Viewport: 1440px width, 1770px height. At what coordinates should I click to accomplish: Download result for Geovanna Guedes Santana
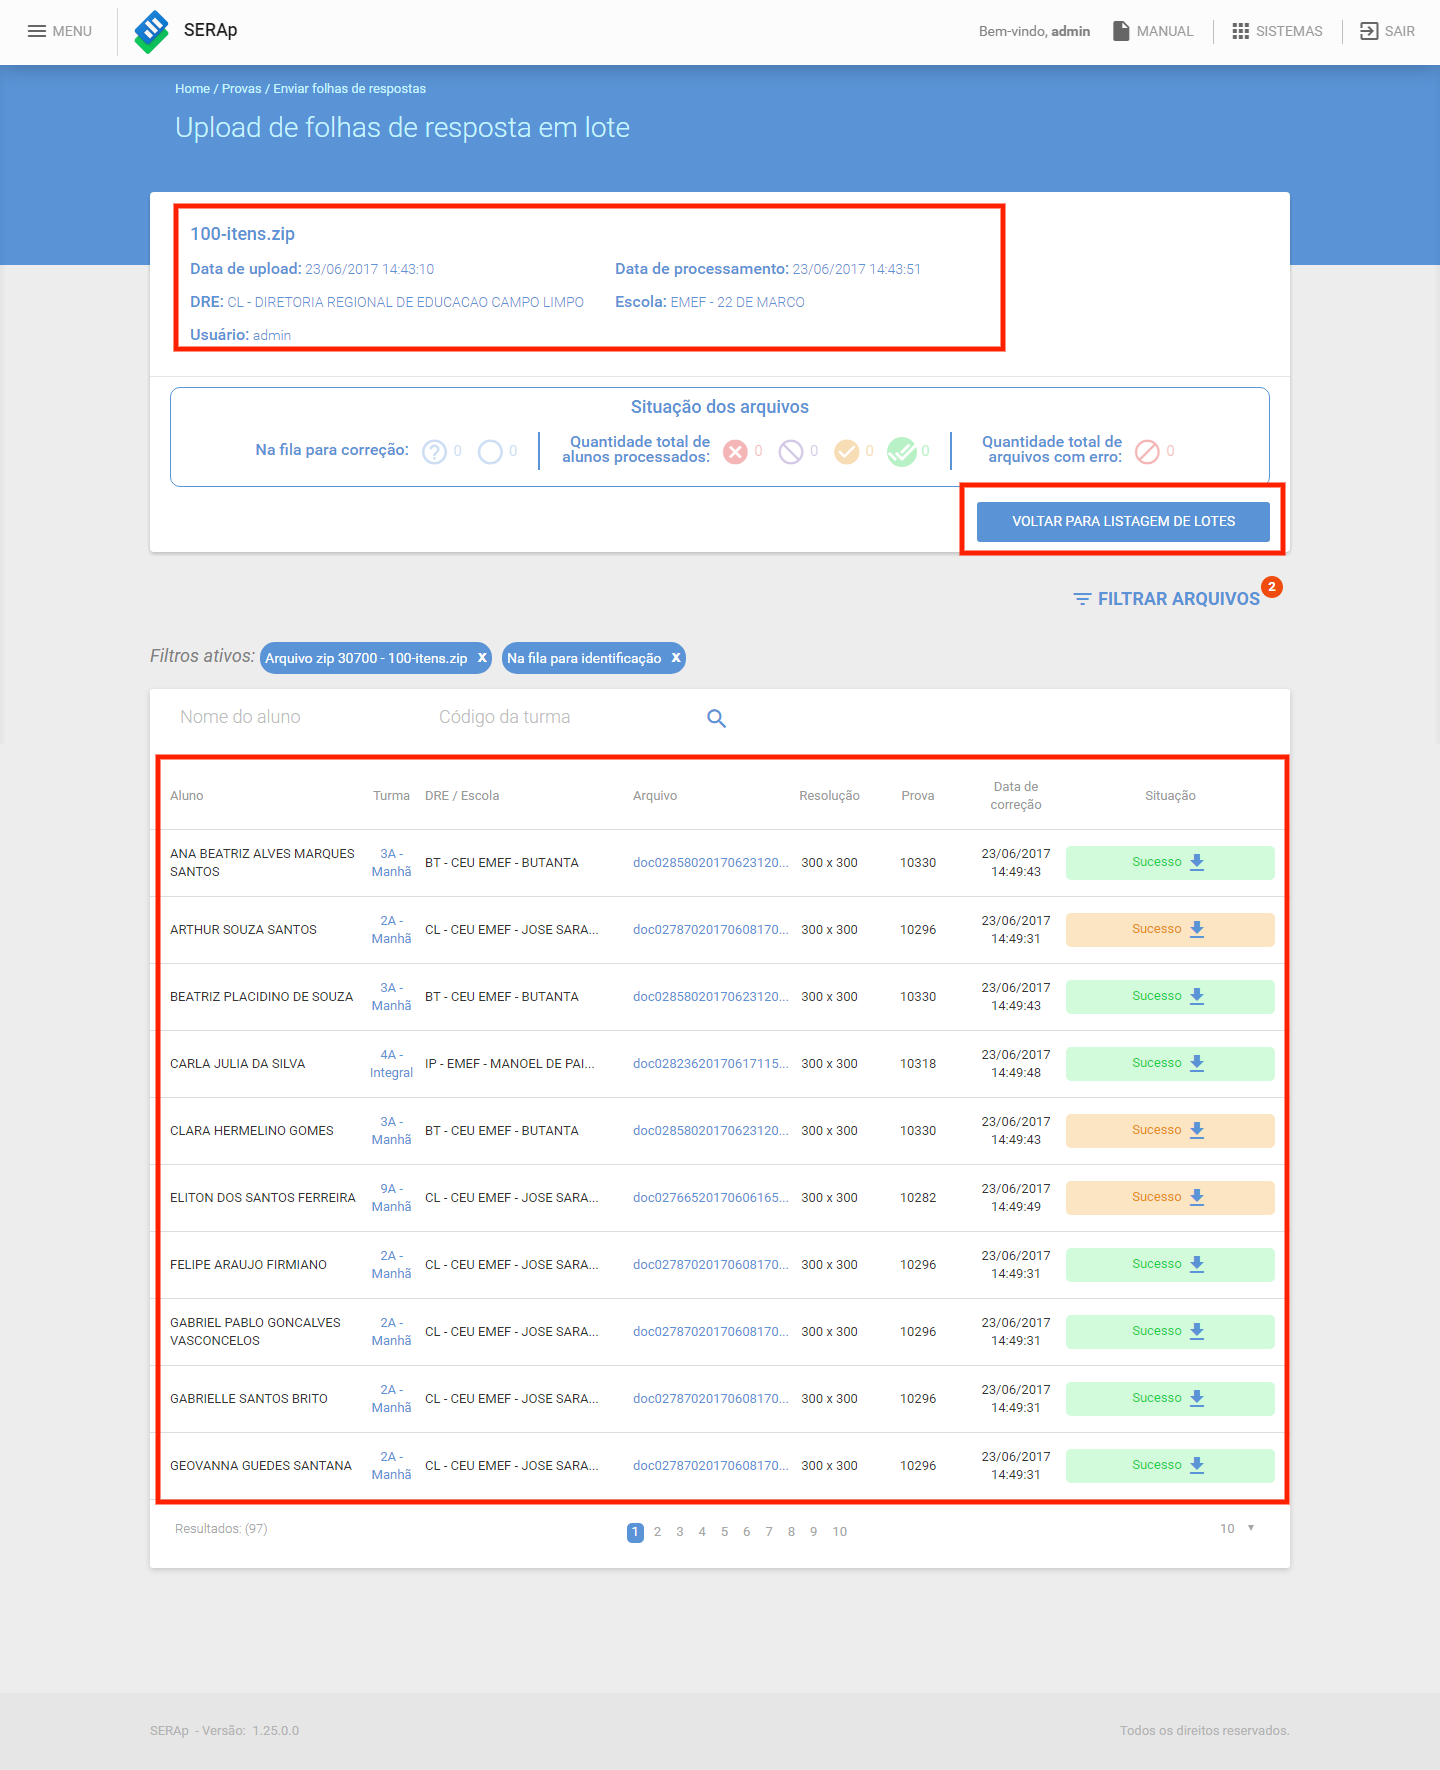pos(1197,1466)
